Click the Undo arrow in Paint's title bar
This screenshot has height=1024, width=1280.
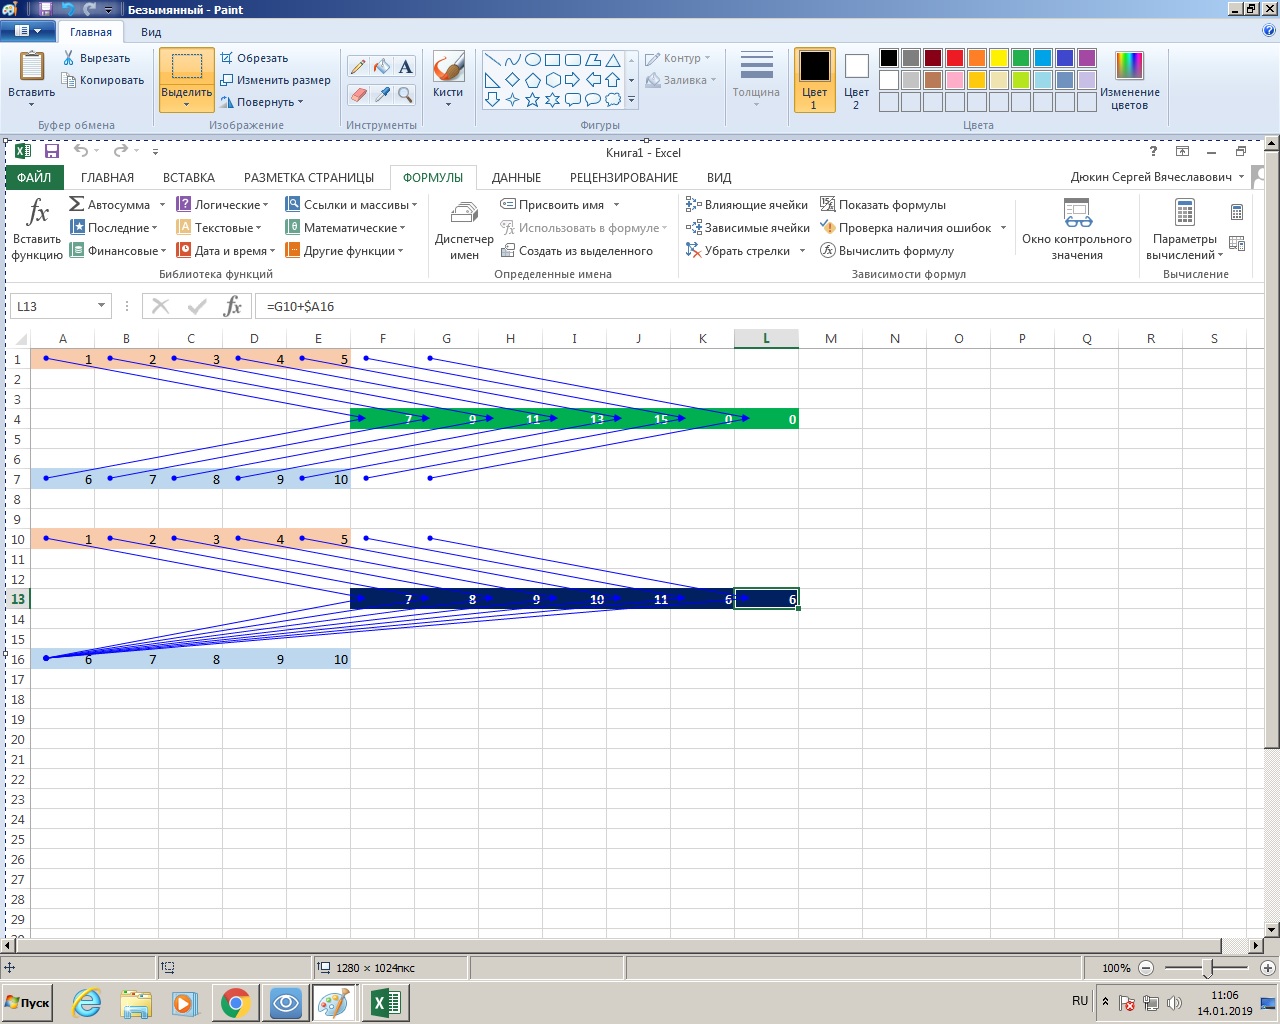67,9
